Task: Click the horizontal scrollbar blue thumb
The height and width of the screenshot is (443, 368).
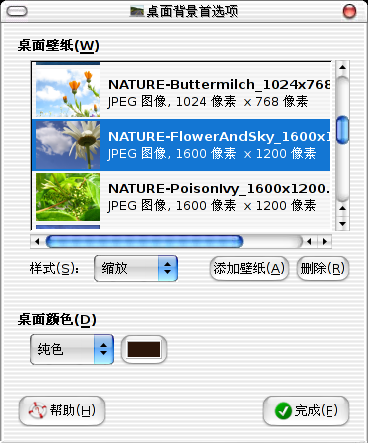Action: point(144,241)
